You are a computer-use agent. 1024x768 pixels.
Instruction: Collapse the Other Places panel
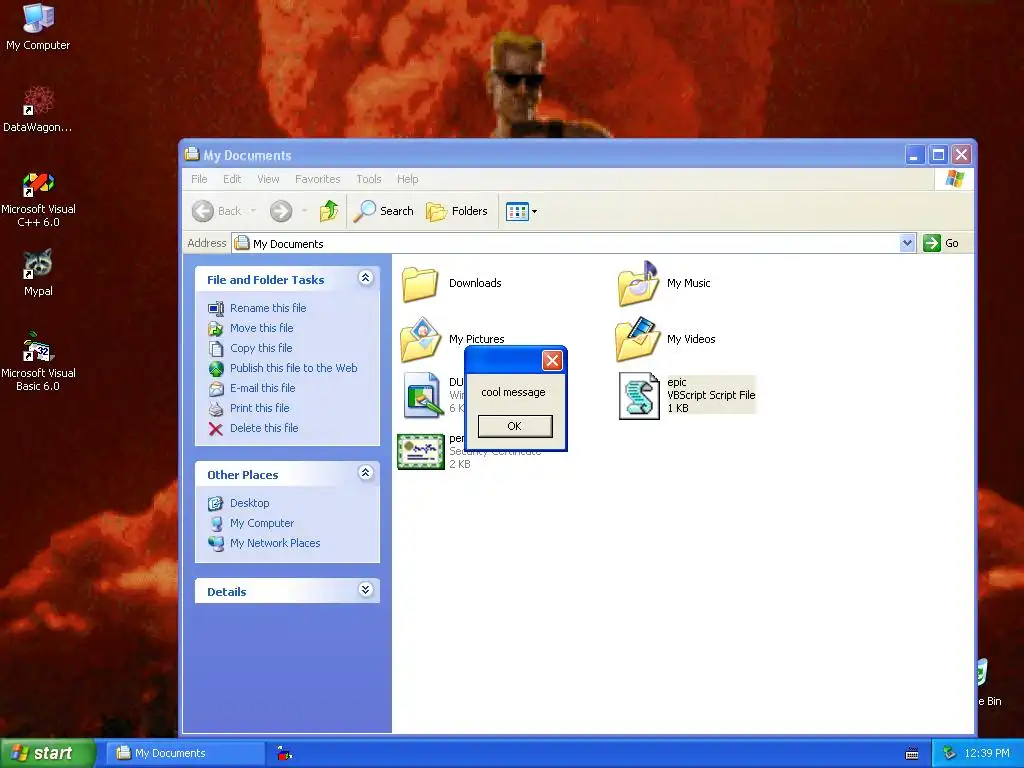click(366, 473)
